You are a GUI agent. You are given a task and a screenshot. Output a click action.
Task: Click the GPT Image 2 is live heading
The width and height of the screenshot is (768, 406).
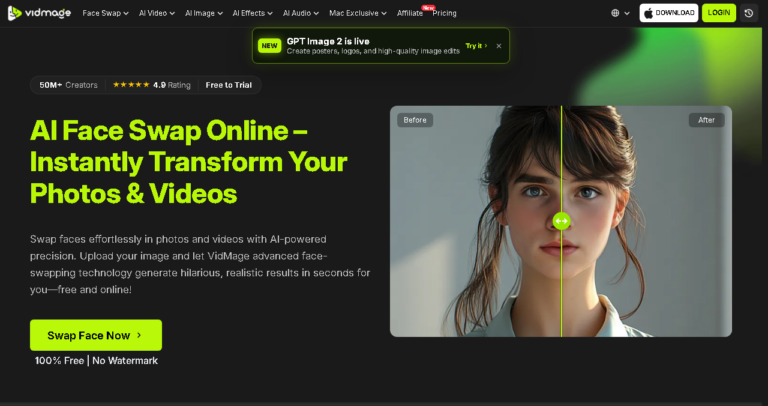coord(328,41)
